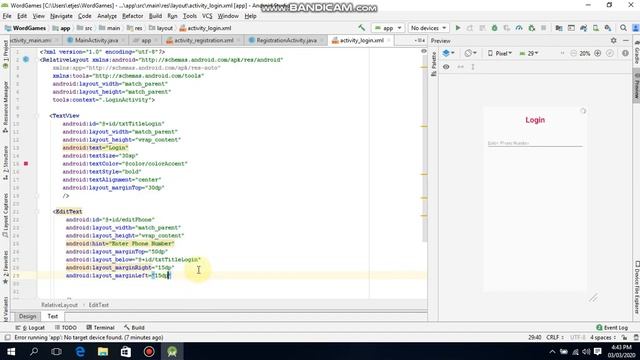Open Project tool window on left strip

[x=5, y=54]
